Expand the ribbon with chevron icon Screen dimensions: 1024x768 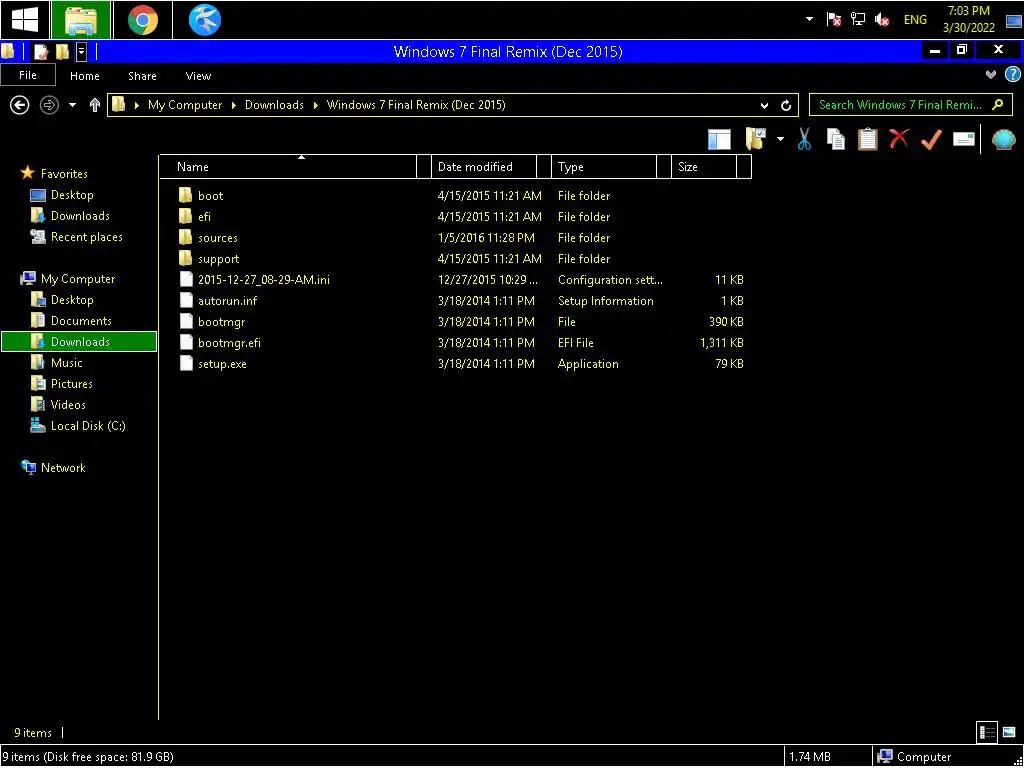tap(991, 74)
